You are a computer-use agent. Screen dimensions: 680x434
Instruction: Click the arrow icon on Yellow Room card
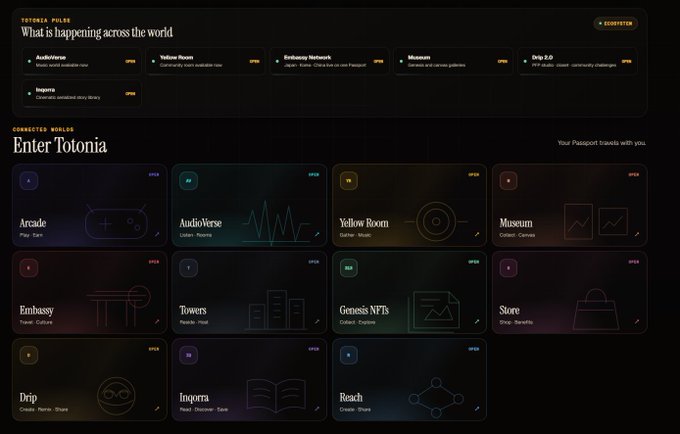click(x=477, y=234)
